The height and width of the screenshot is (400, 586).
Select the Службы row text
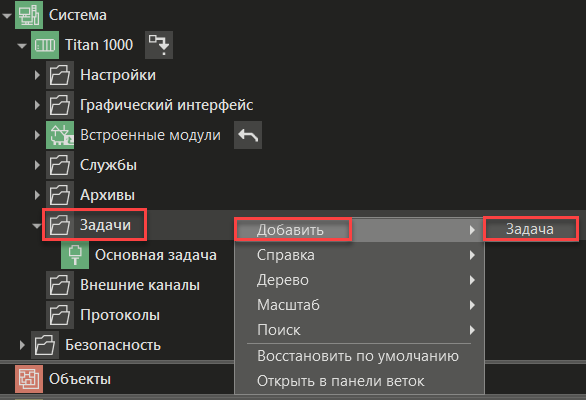pos(108,165)
